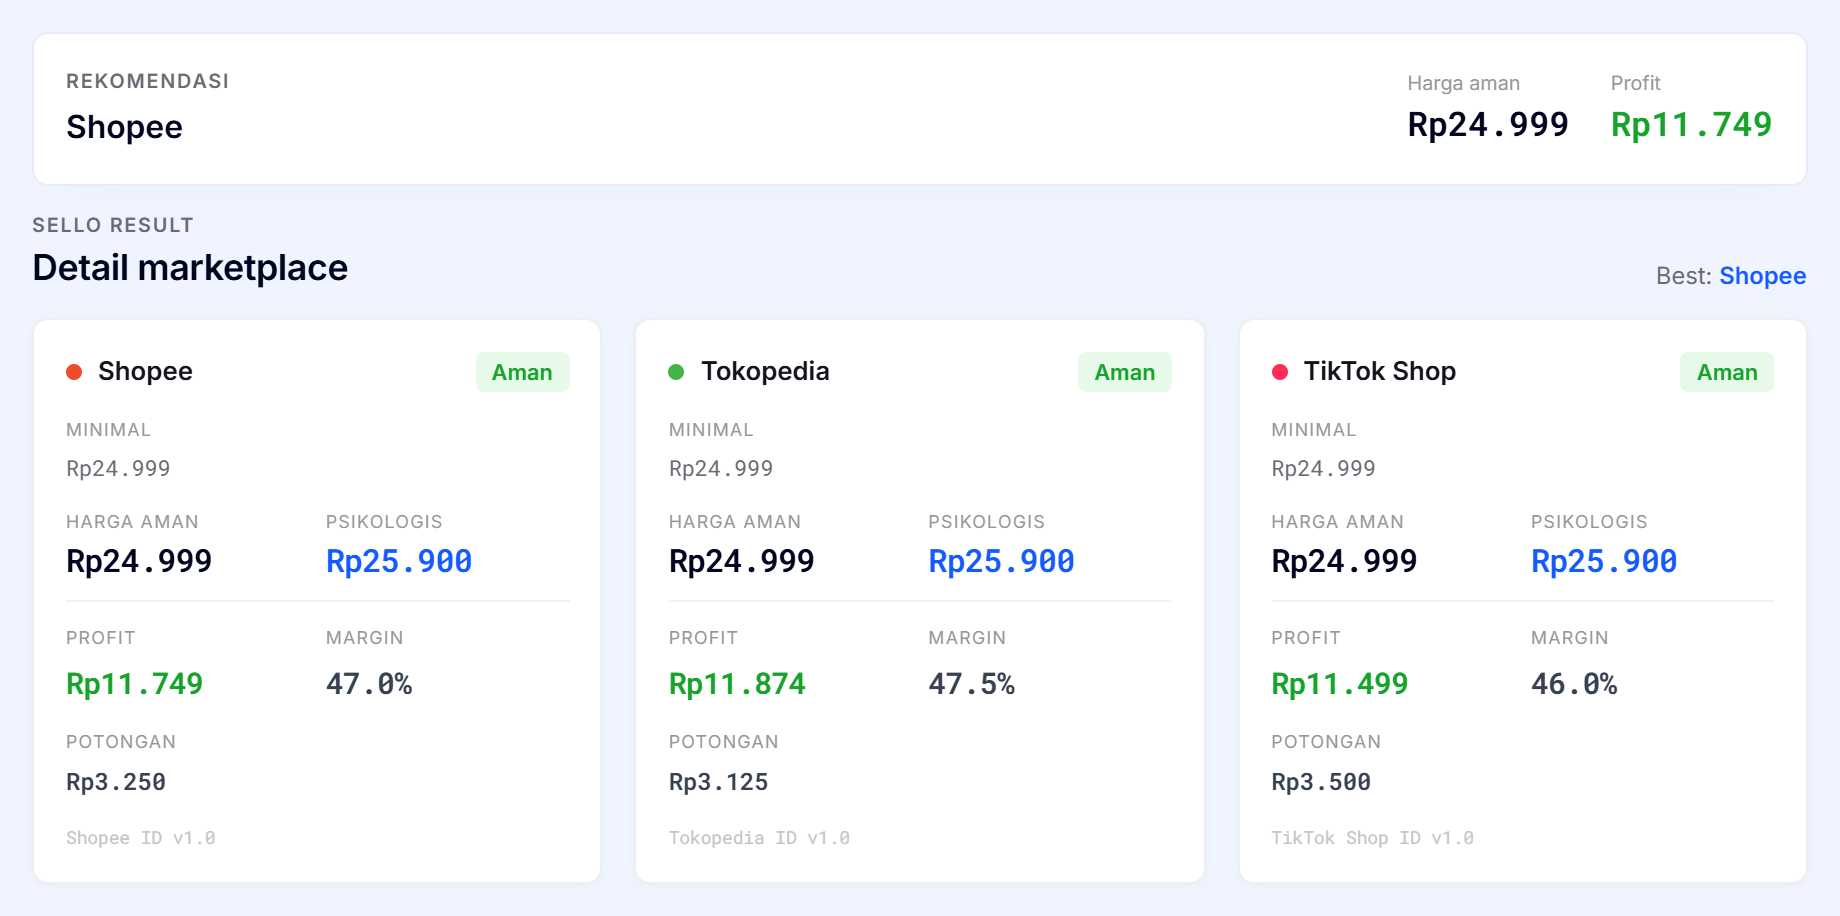The image size is (1840, 916).
Task: Click Tokopedia Harga Aman Rp24.999
Action: [x=741, y=562]
